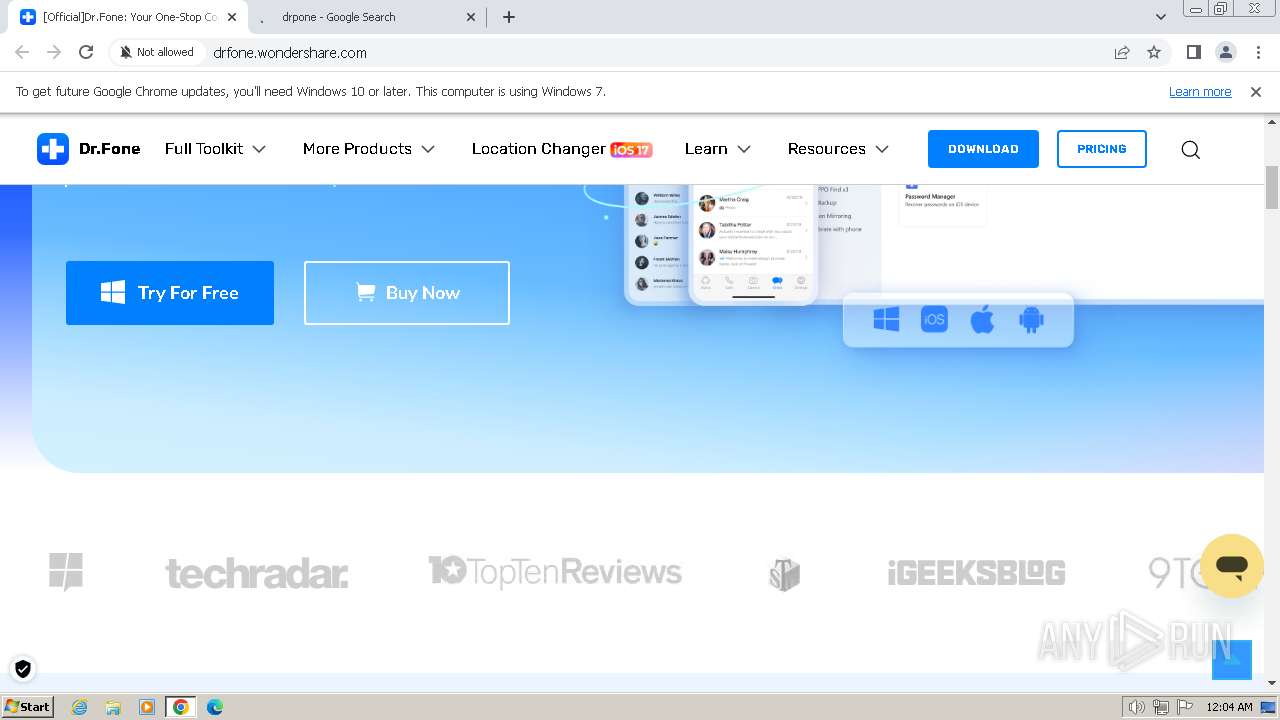
Task: Expand the More Products menu
Action: click(x=369, y=149)
